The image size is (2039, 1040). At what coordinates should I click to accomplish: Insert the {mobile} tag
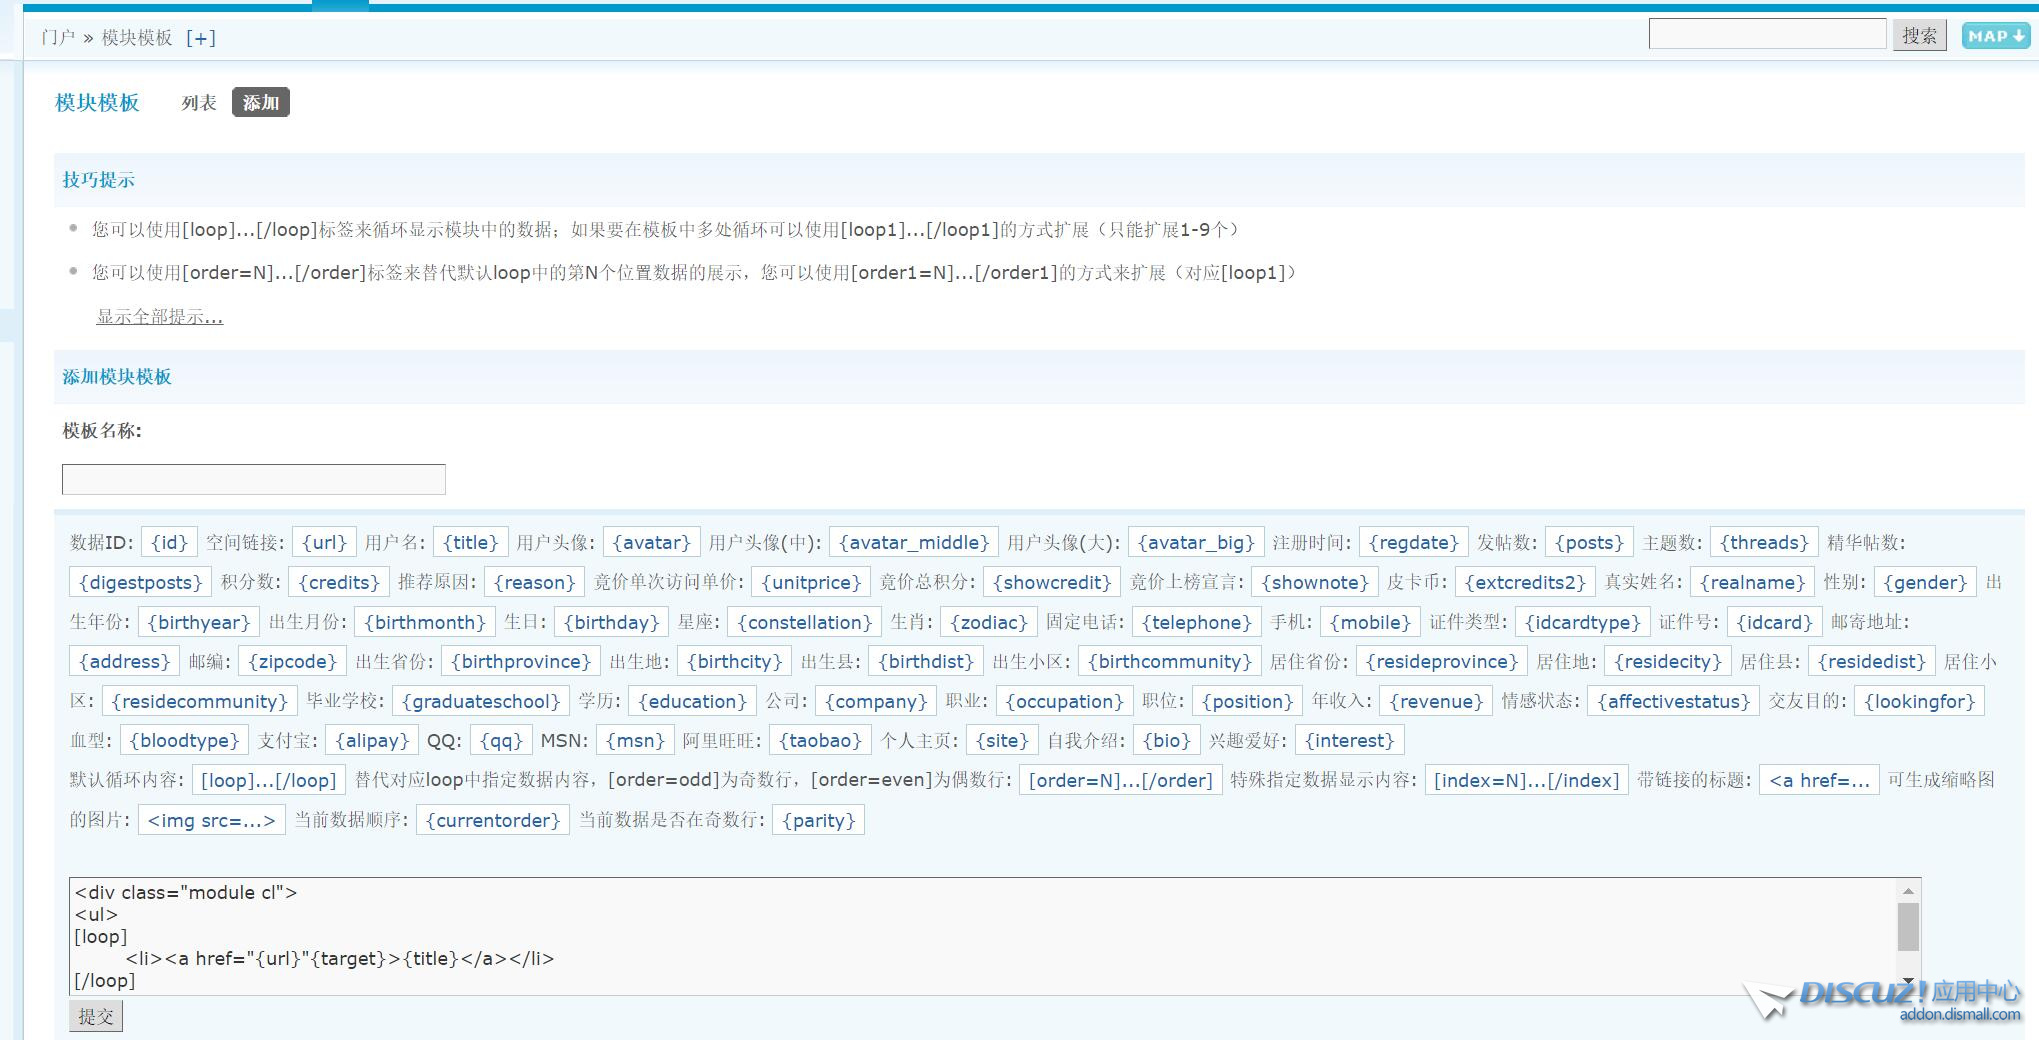(1370, 623)
